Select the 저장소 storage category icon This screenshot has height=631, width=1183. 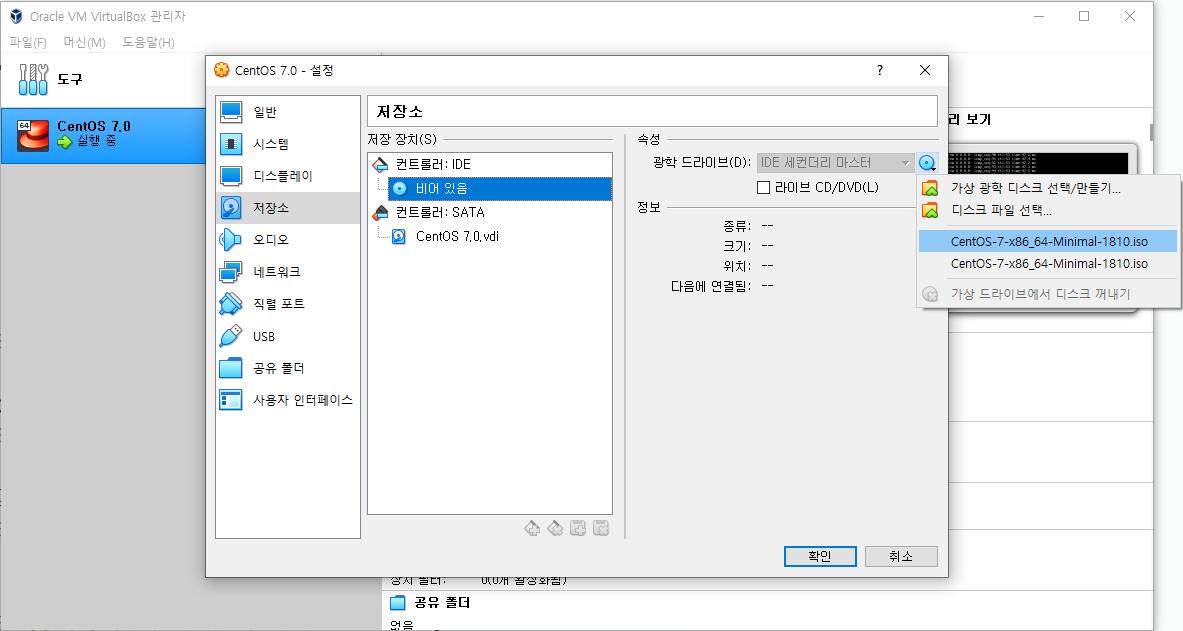click(231, 208)
